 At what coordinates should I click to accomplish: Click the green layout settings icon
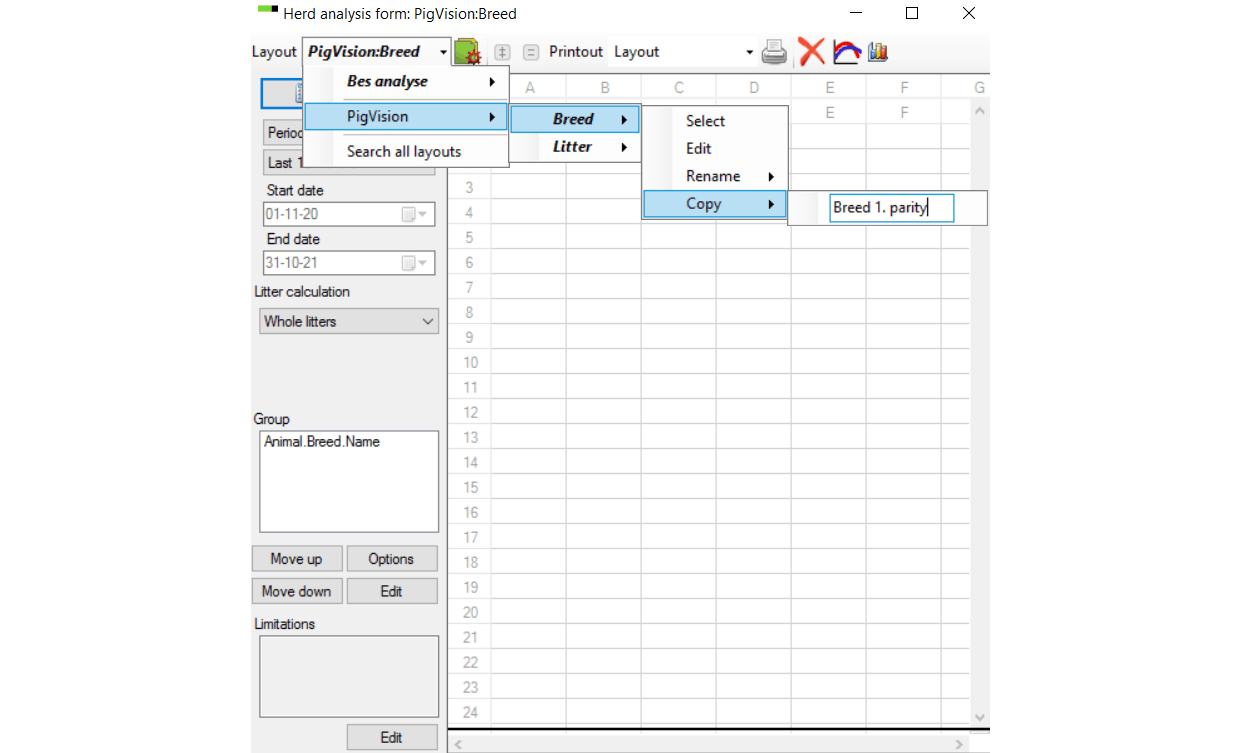(467, 52)
